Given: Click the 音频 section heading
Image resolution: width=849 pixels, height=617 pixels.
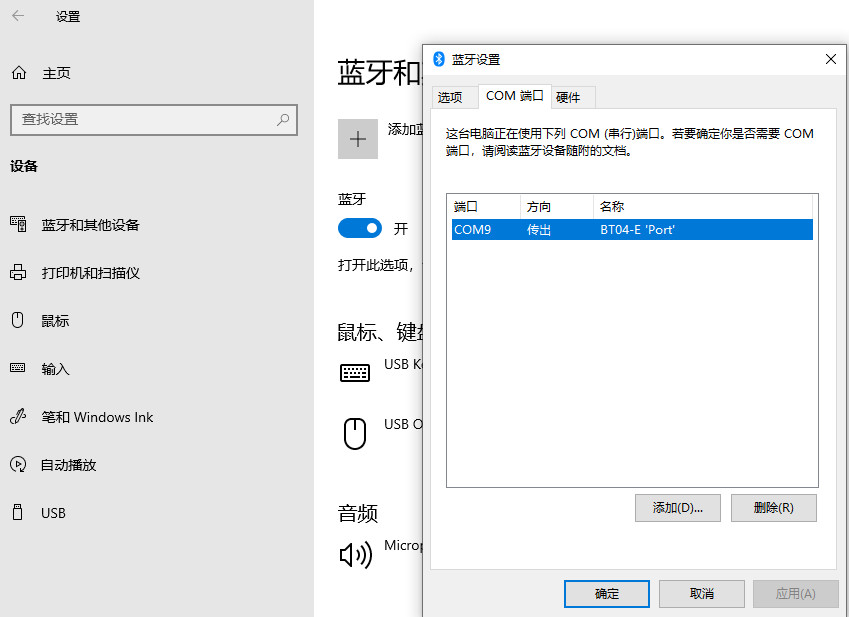Looking at the screenshot, I should [x=358, y=513].
